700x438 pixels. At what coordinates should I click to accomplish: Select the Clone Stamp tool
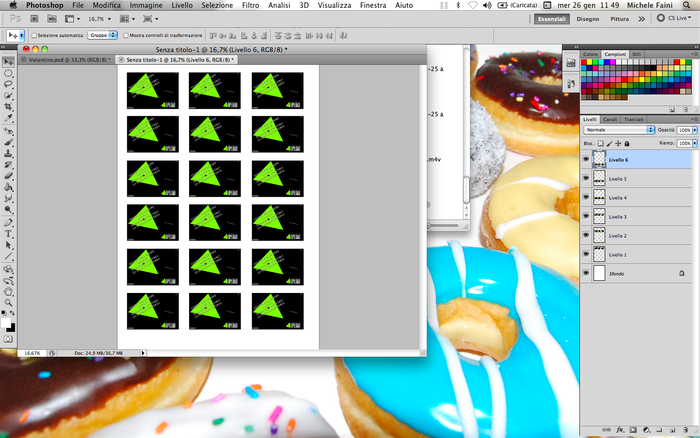[8, 154]
